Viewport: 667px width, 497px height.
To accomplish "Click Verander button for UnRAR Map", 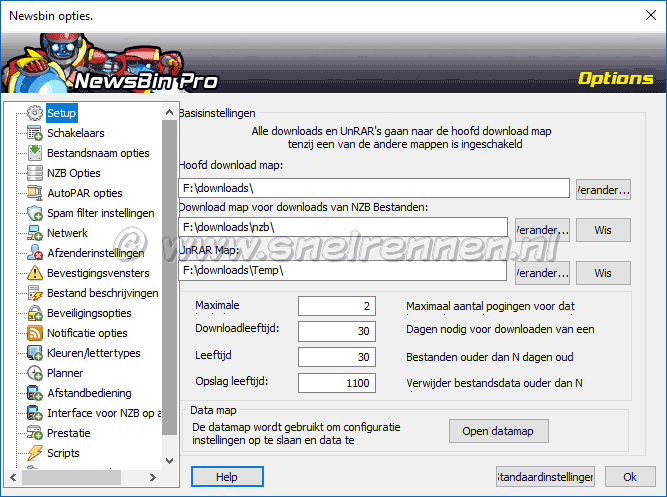I will (542, 273).
